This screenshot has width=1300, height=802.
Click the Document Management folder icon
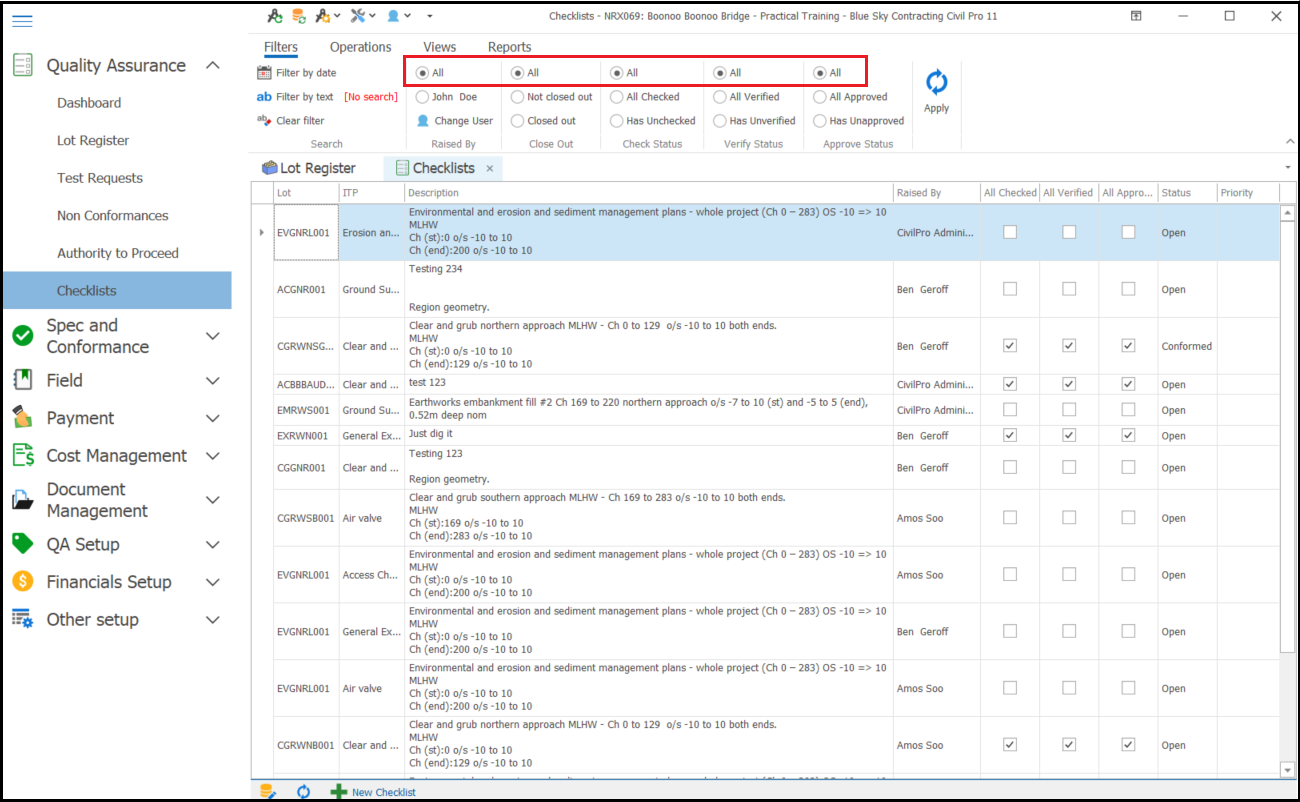pos(23,500)
